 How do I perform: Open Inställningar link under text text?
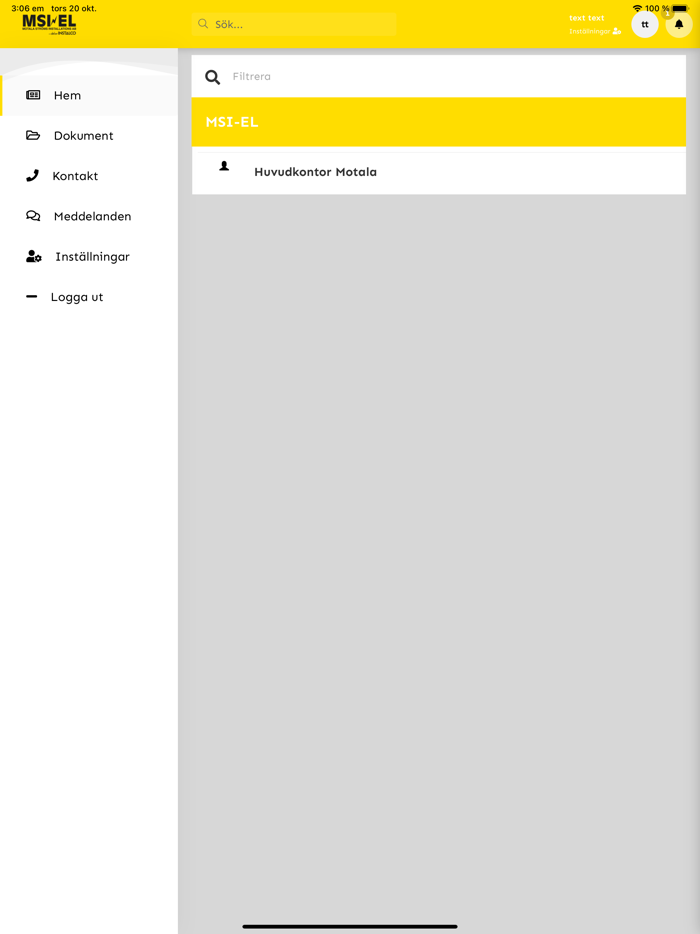595,31
